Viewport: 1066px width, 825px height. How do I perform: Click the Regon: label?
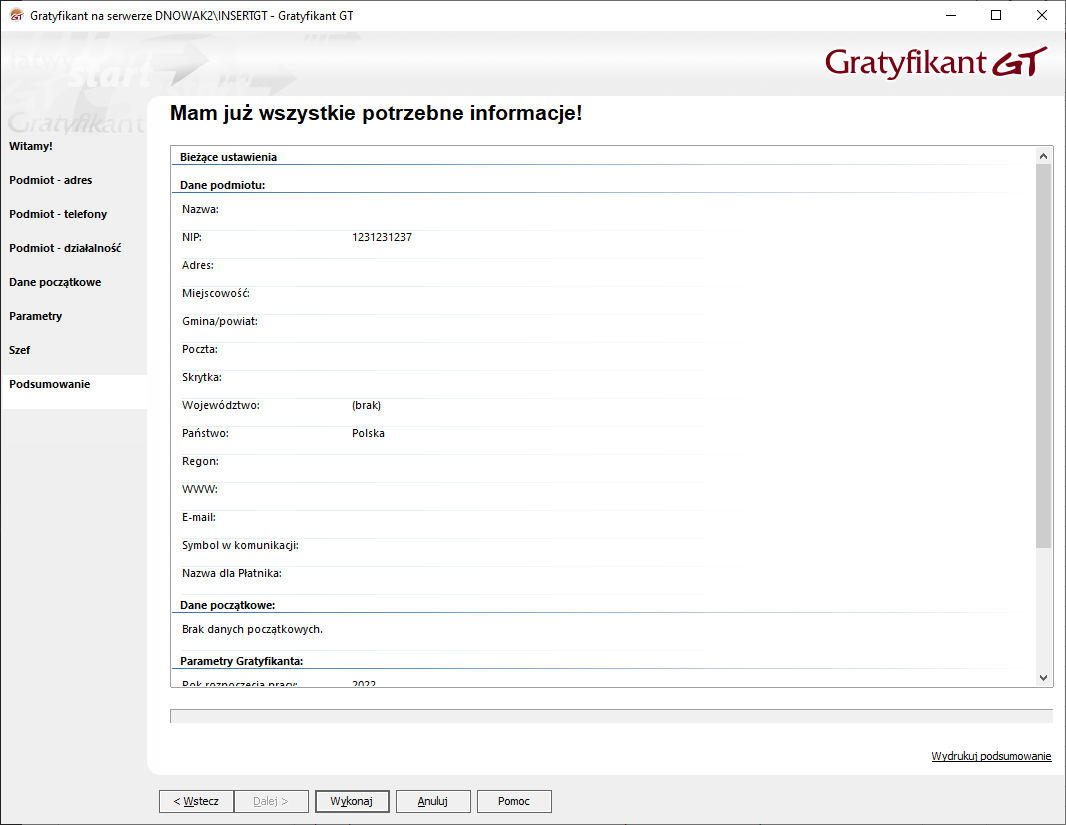(x=201, y=461)
